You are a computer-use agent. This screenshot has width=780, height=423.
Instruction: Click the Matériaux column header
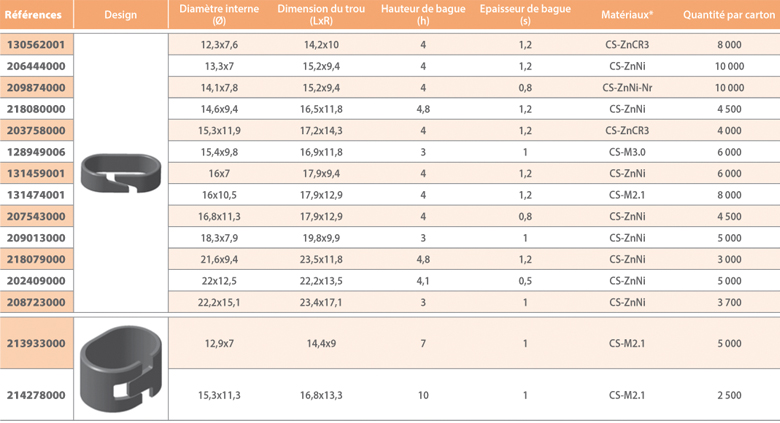(x=628, y=15)
